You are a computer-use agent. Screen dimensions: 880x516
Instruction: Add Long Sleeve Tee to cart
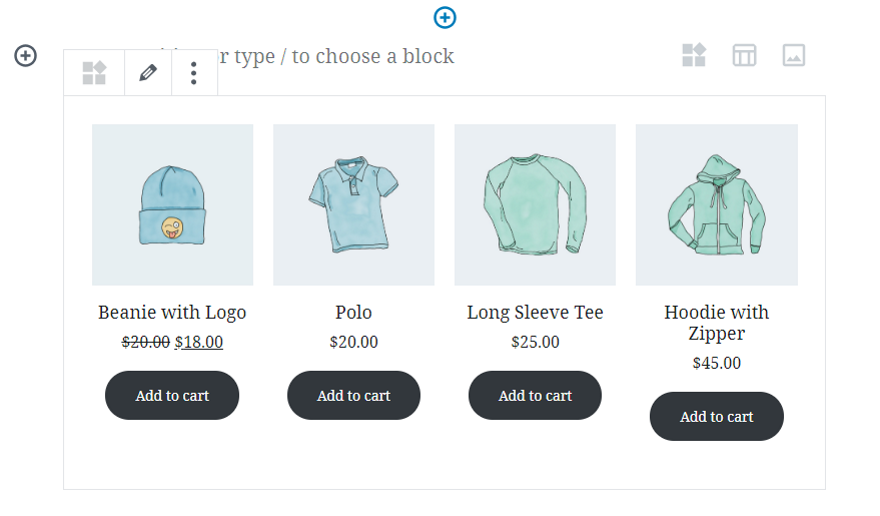pyautogui.click(x=535, y=395)
